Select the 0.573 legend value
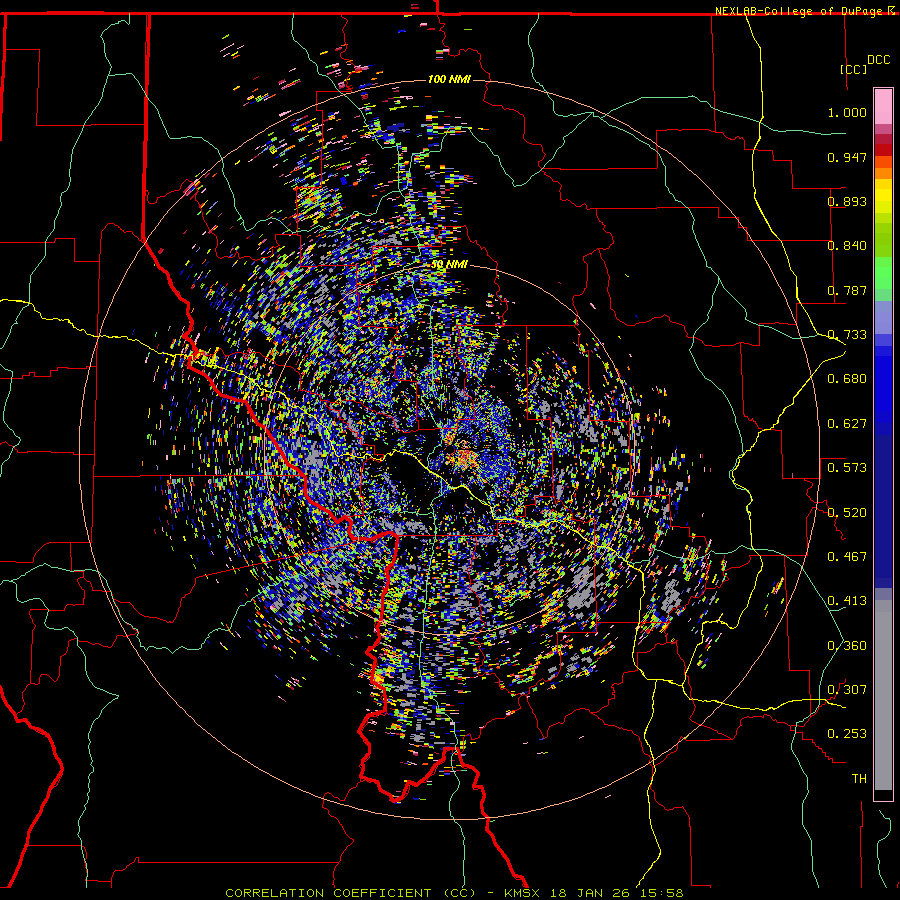The image size is (900, 900). [847, 467]
